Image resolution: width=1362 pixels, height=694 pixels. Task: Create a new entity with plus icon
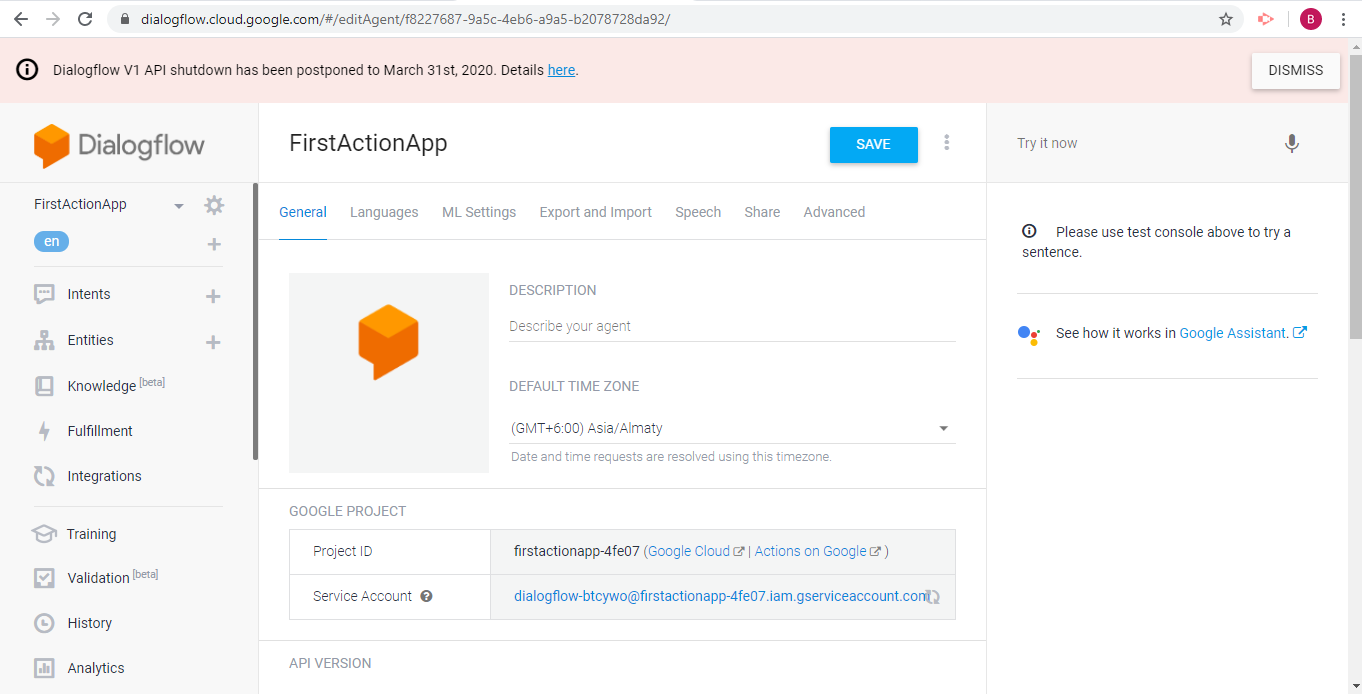coord(213,342)
